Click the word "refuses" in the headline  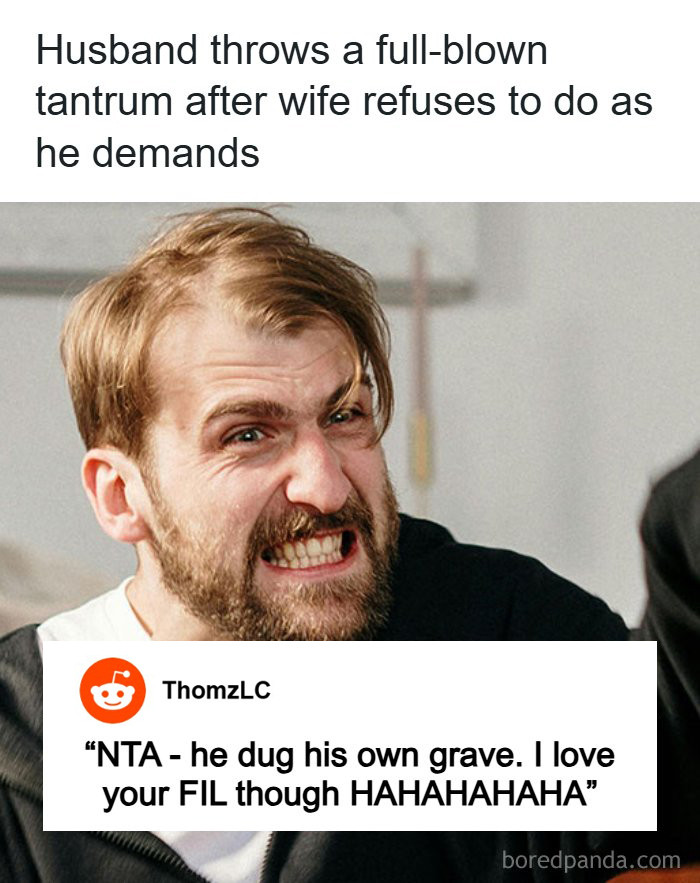pyautogui.click(x=430, y=102)
